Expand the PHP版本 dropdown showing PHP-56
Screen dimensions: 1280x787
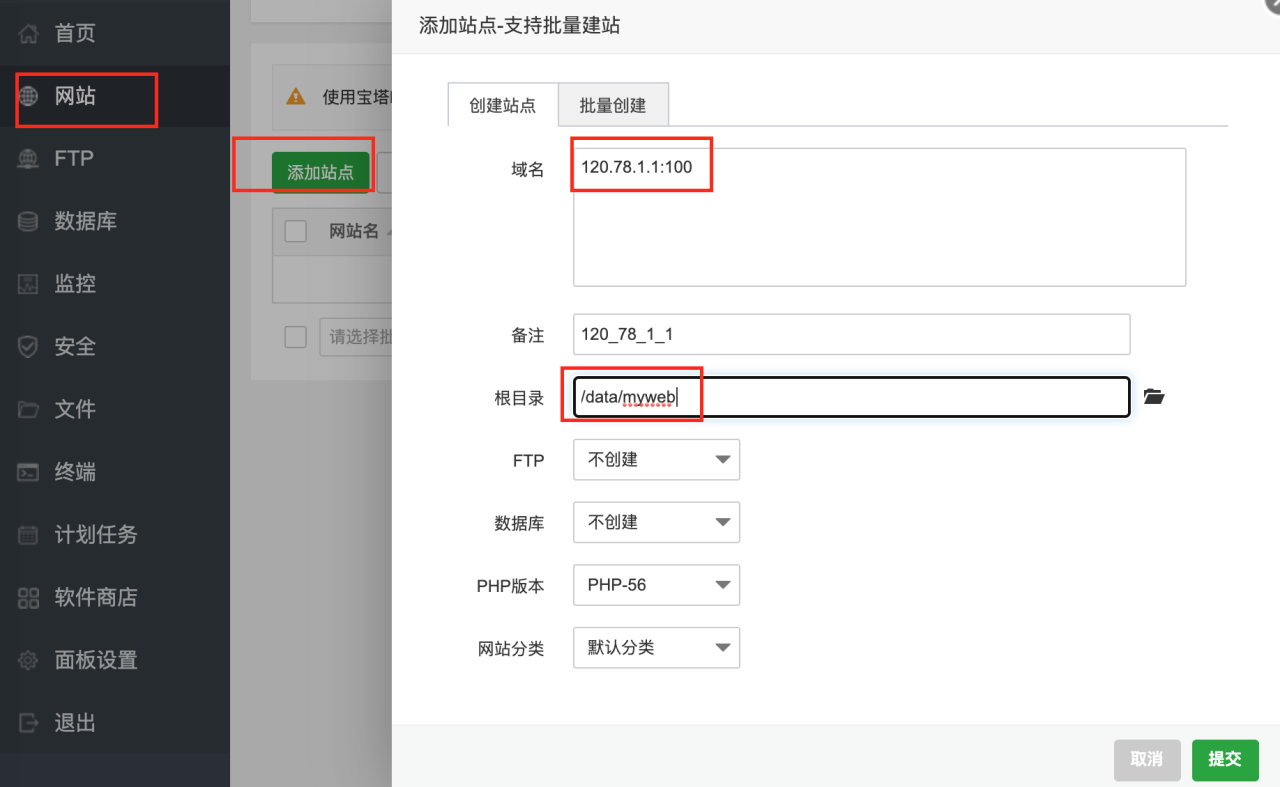pos(656,585)
